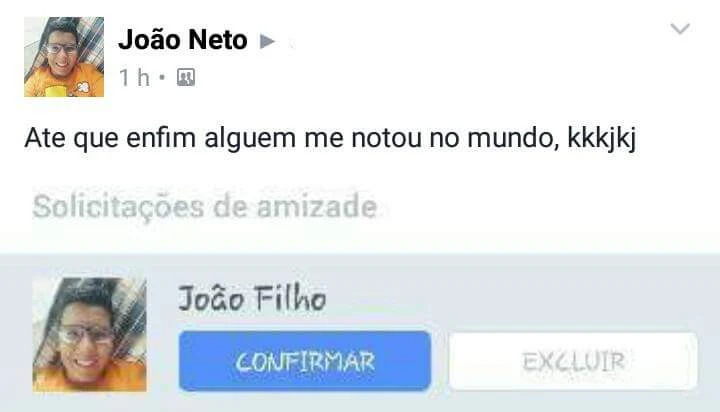Viewport: 720px width, 412px height.
Task: Click the "1 h" post timestamp
Action: [x=134, y=78]
